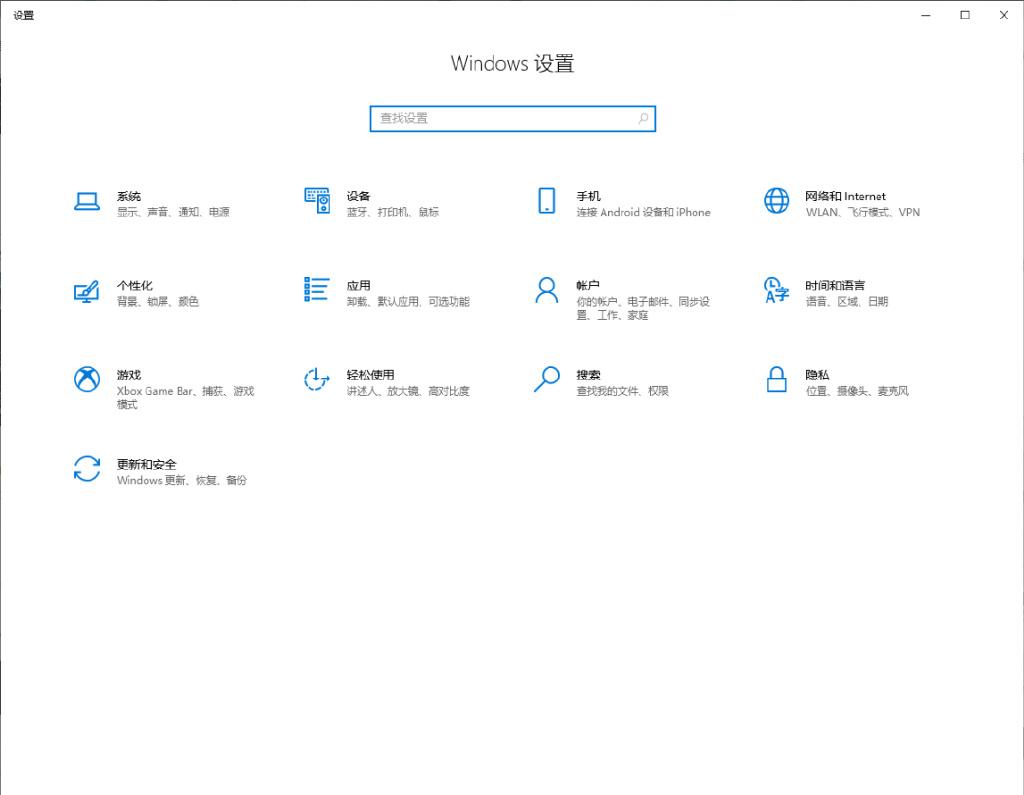Click description Windows 更新、恢复、备份
Screen dimensions: 1024x795
click(x=182, y=480)
